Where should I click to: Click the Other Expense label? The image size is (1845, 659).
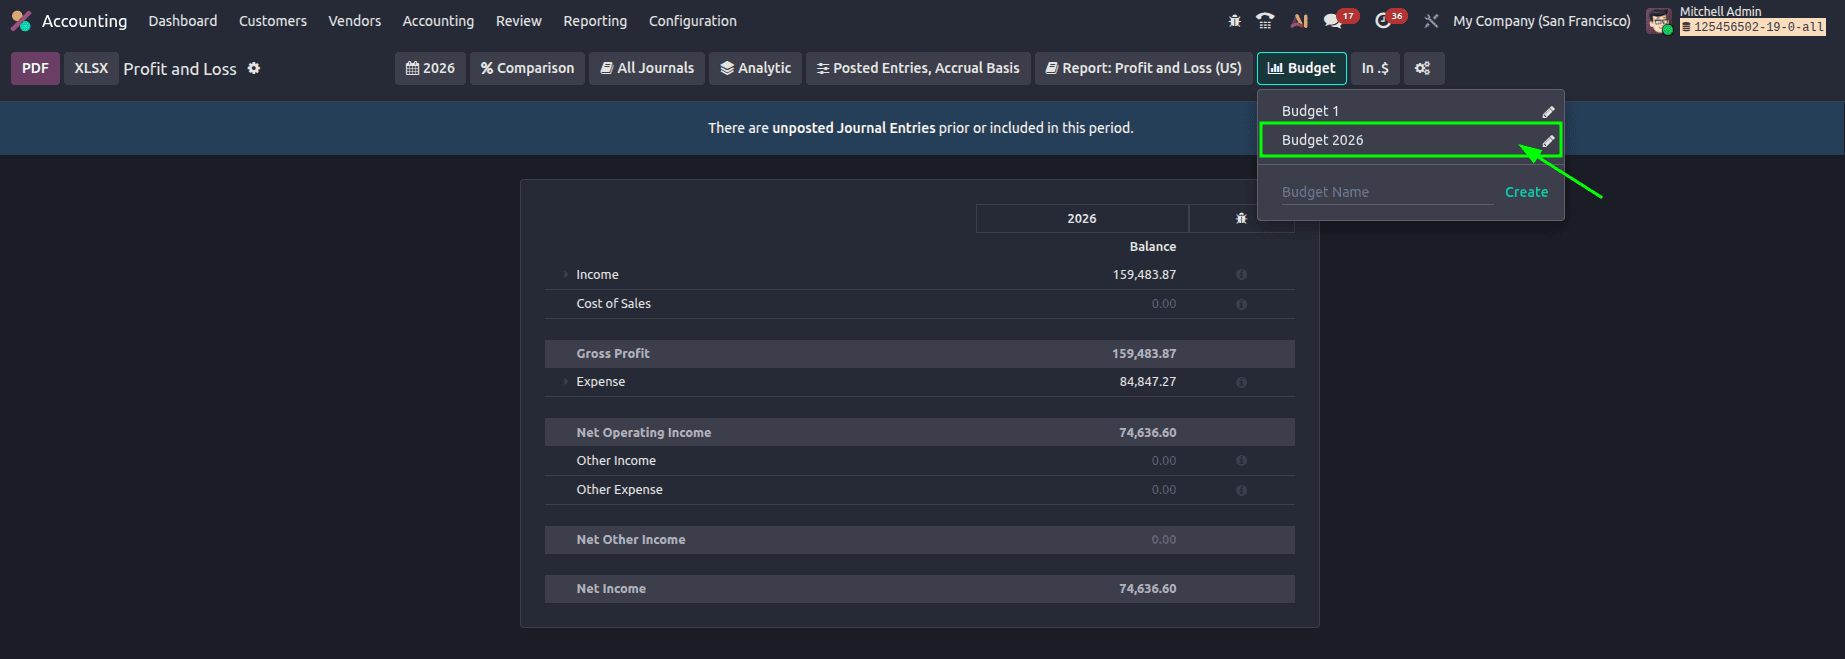620,490
